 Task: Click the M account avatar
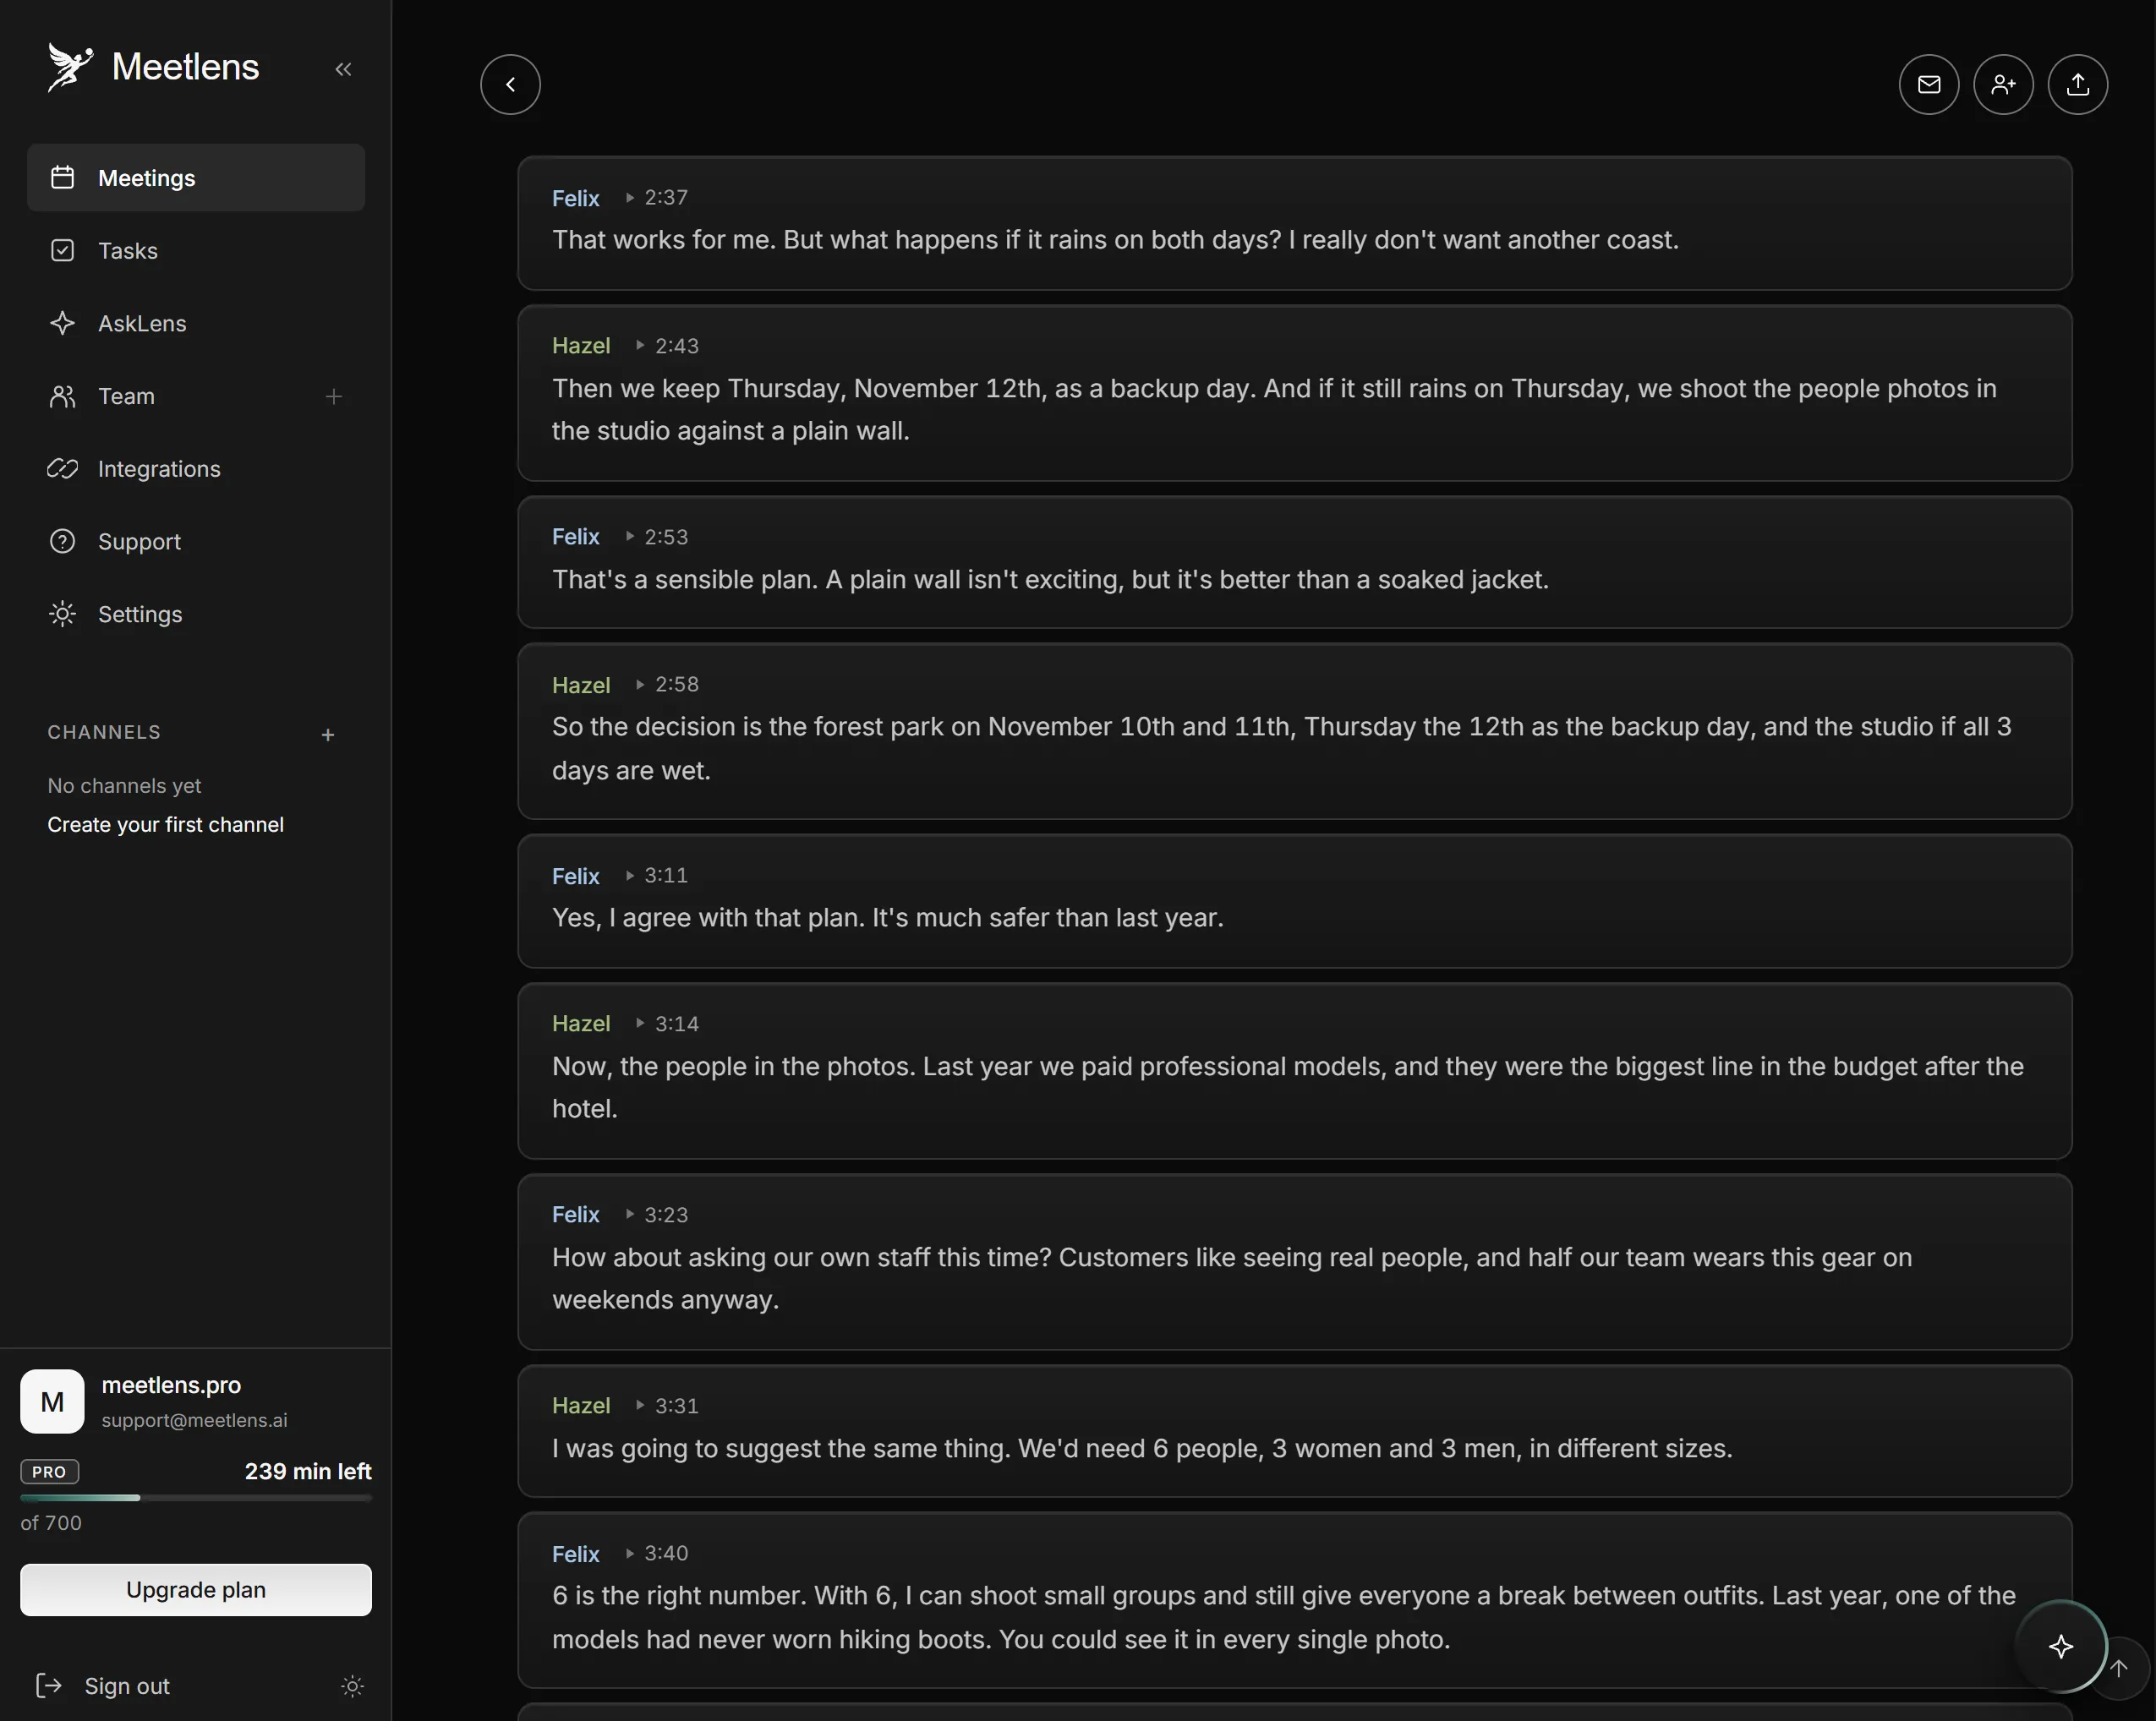(x=52, y=1401)
